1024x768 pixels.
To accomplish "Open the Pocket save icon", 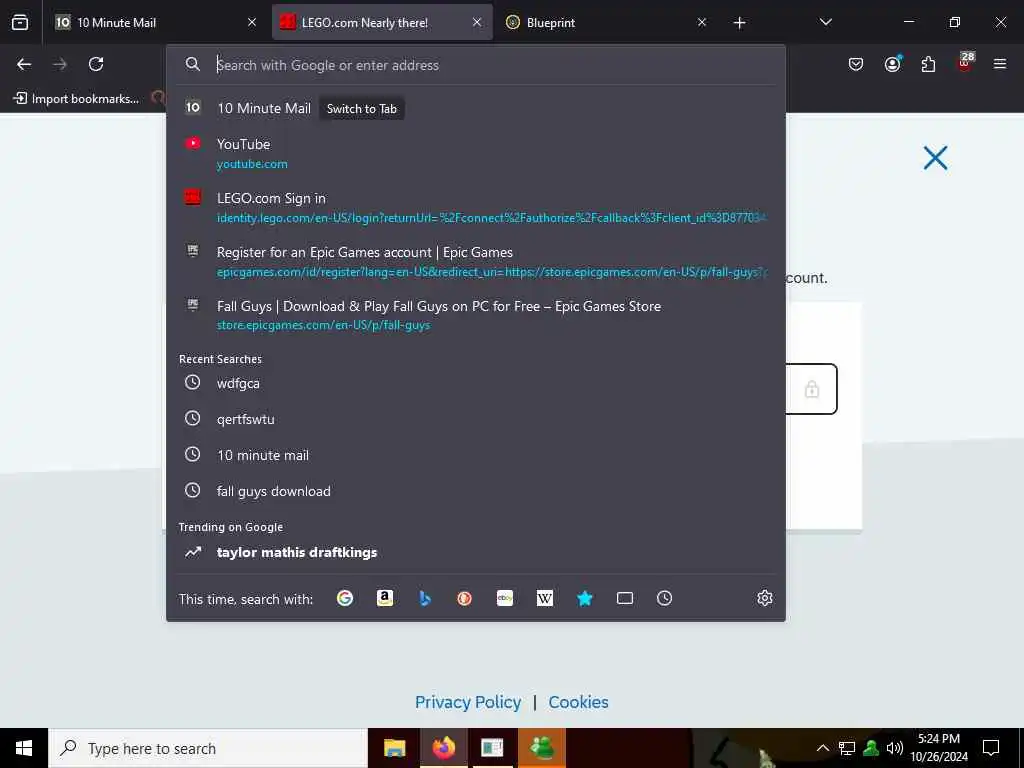I will coord(856,64).
